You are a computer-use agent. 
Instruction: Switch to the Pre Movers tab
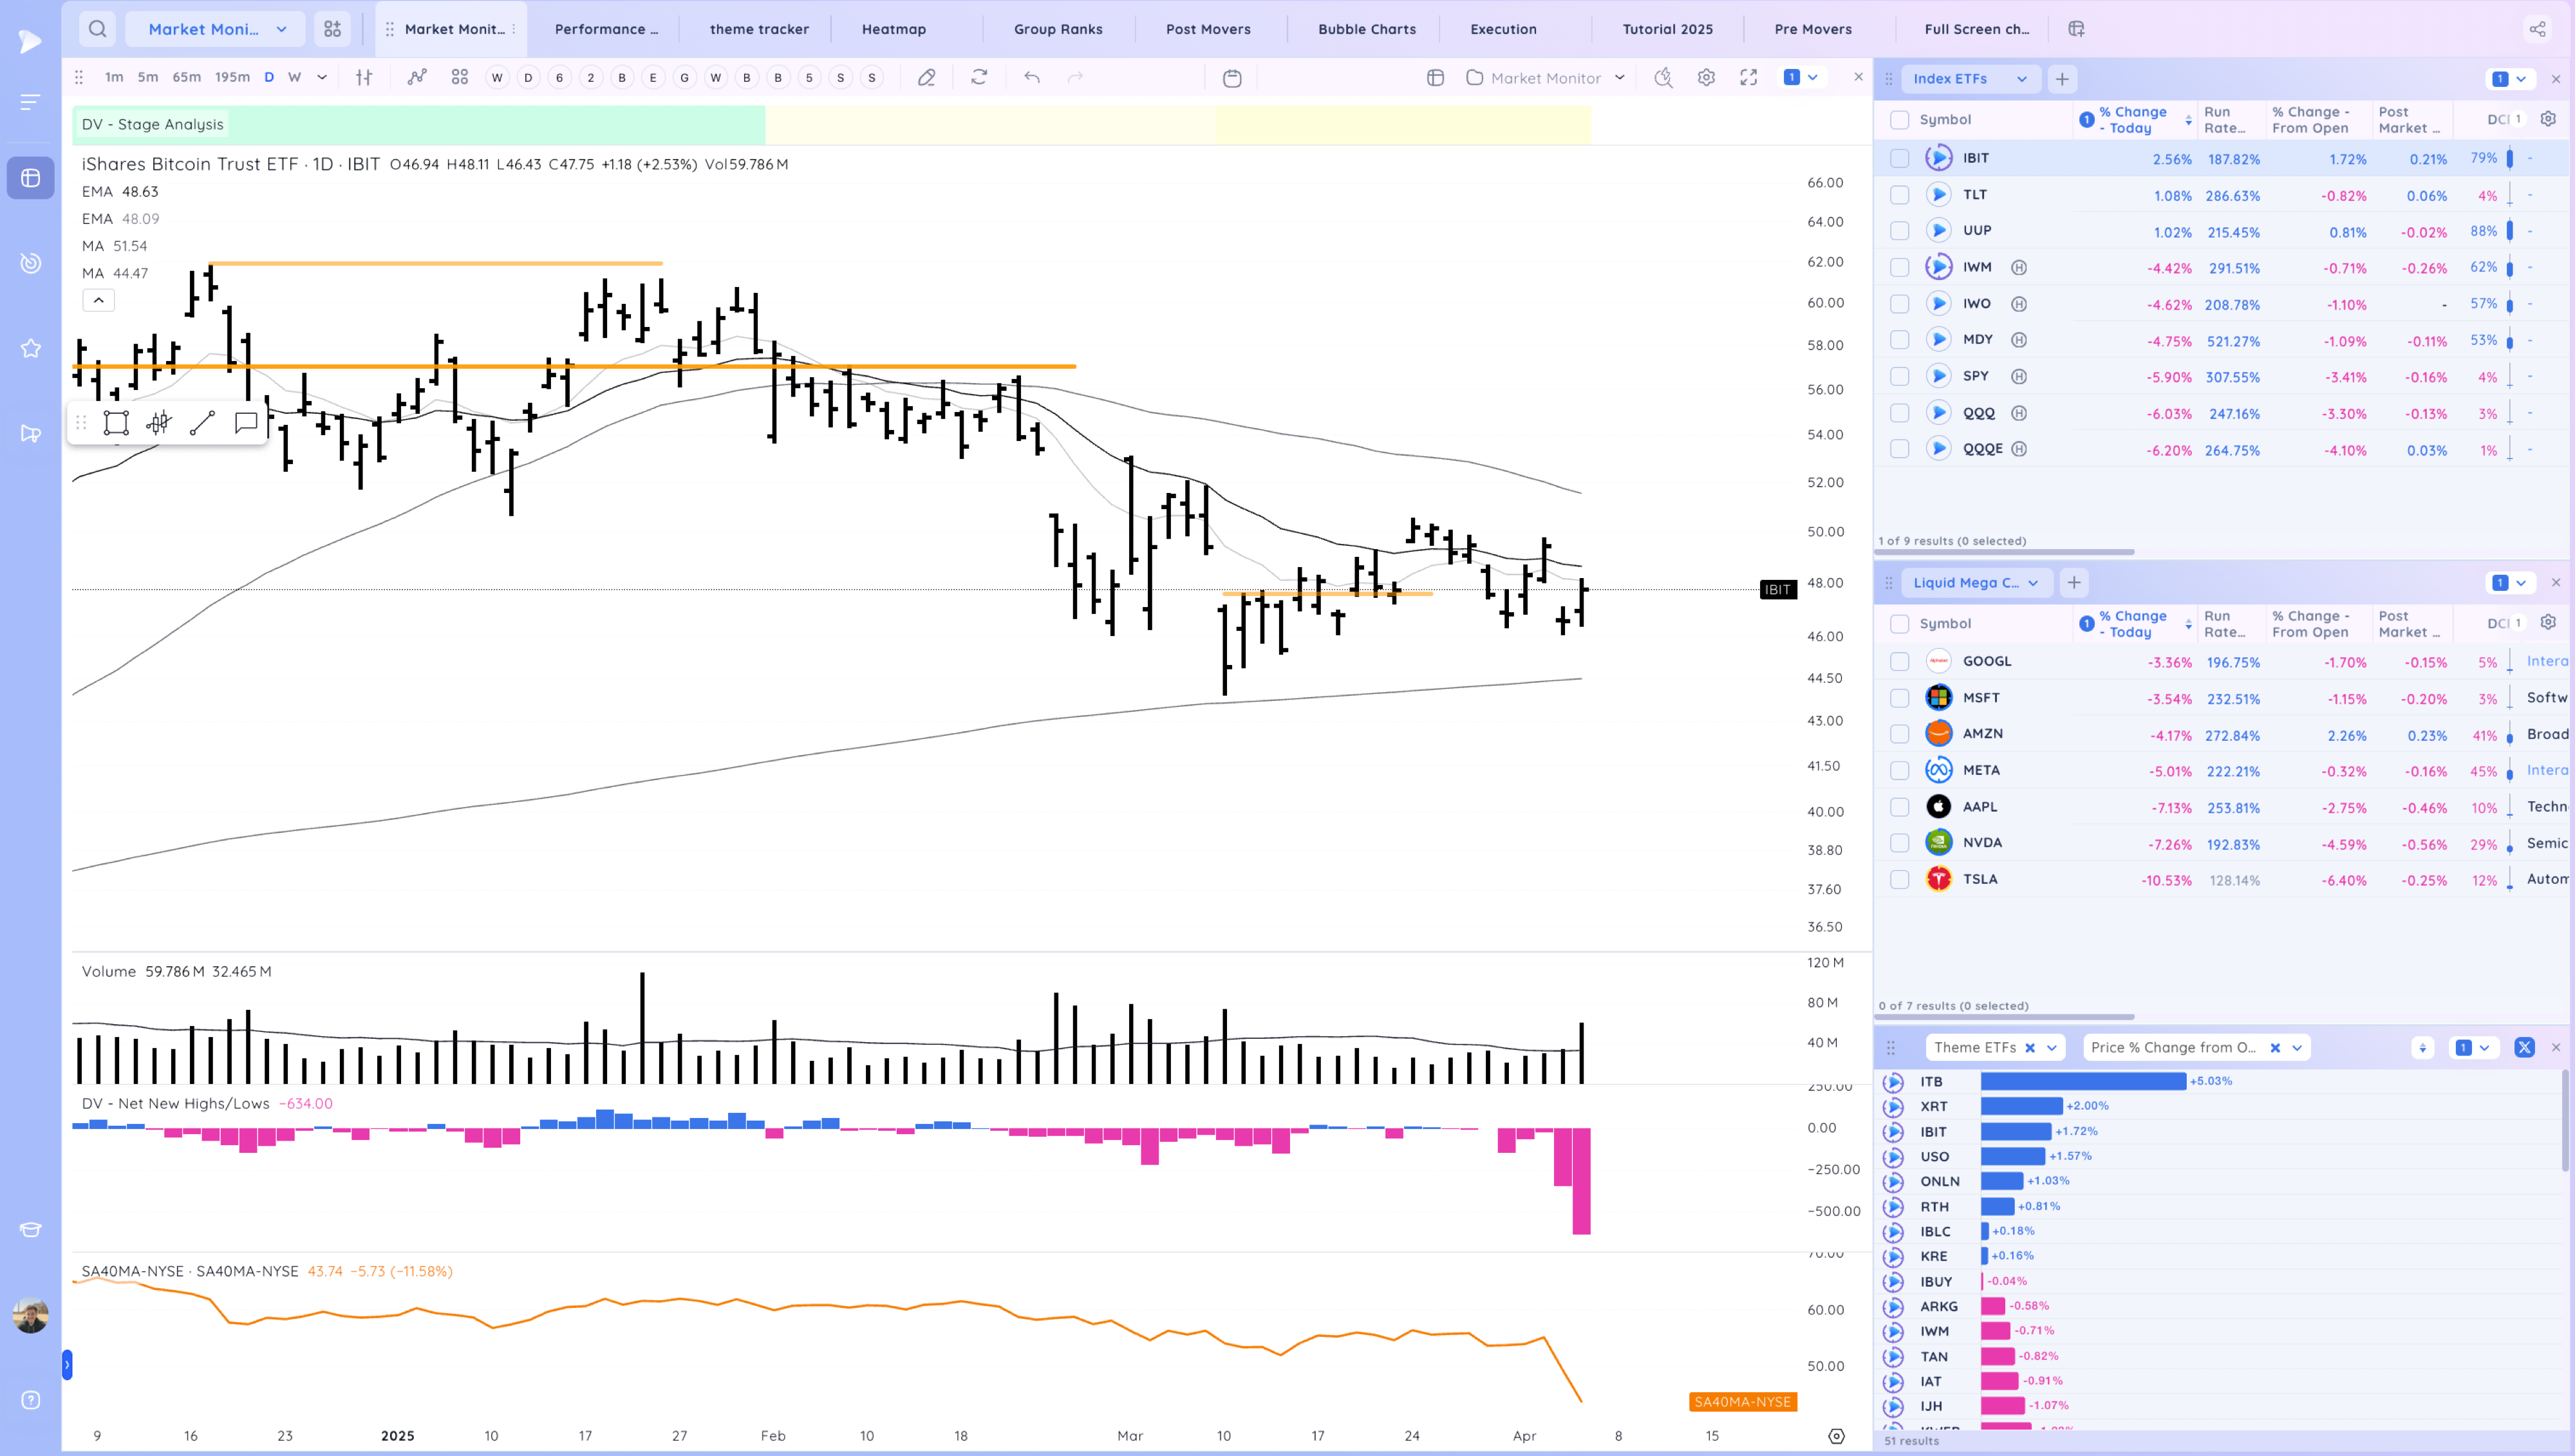(x=1813, y=29)
